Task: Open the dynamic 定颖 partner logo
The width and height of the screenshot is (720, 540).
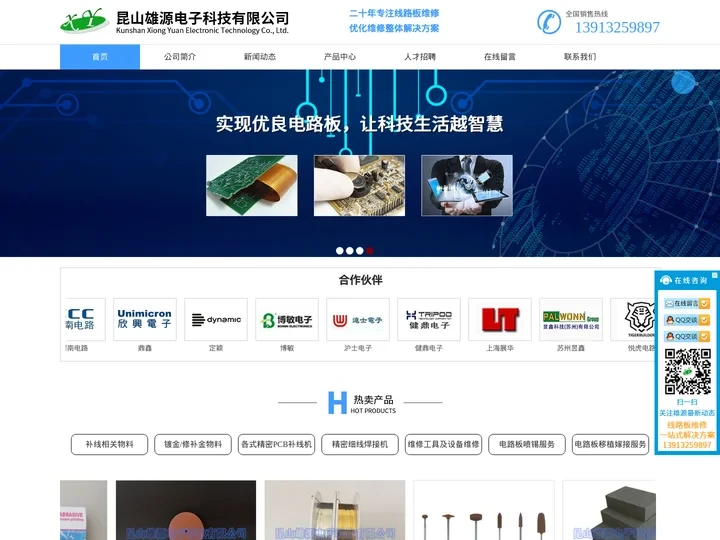Action: click(216, 319)
